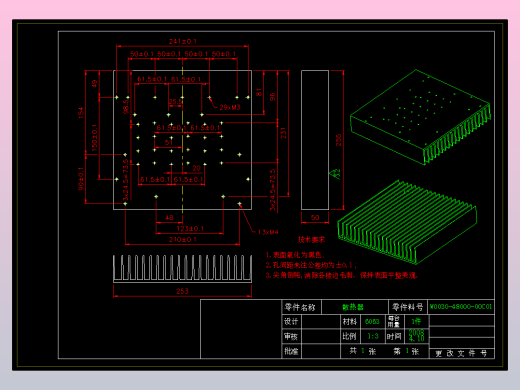Select the 98.5 dimension text
This screenshot has width=520, height=390.
126,107
